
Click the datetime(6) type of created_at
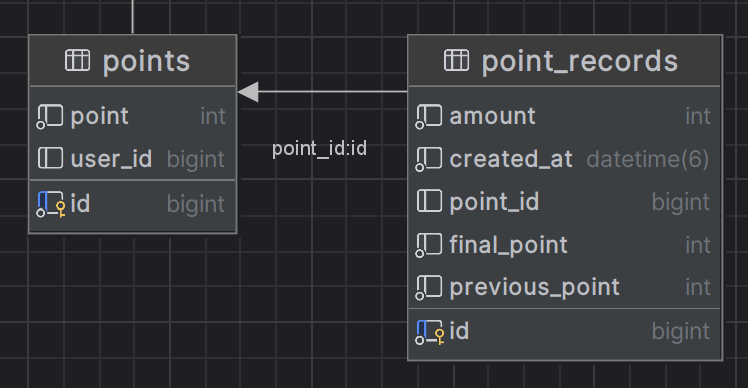(x=648, y=159)
